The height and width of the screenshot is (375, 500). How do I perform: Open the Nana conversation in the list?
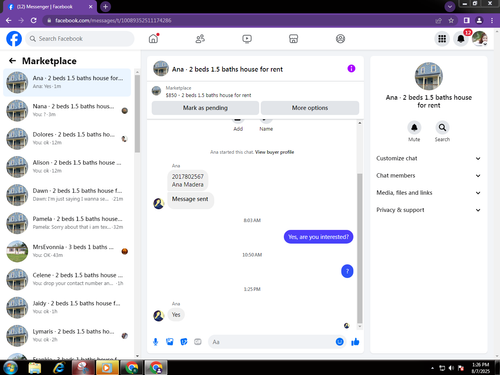[x=67, y=110]
